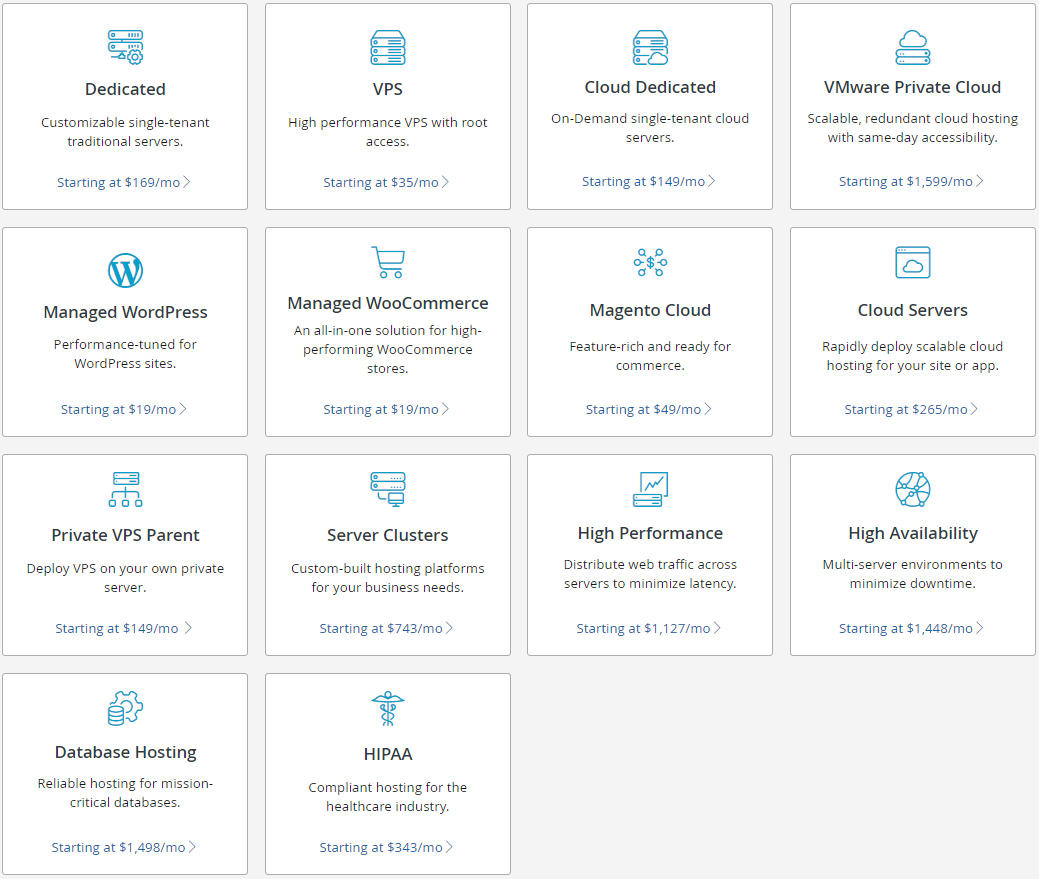Screen dimensions: 1039x879
Task: Click the Database Hosting gear icon
Action: [x=125, y=708]
